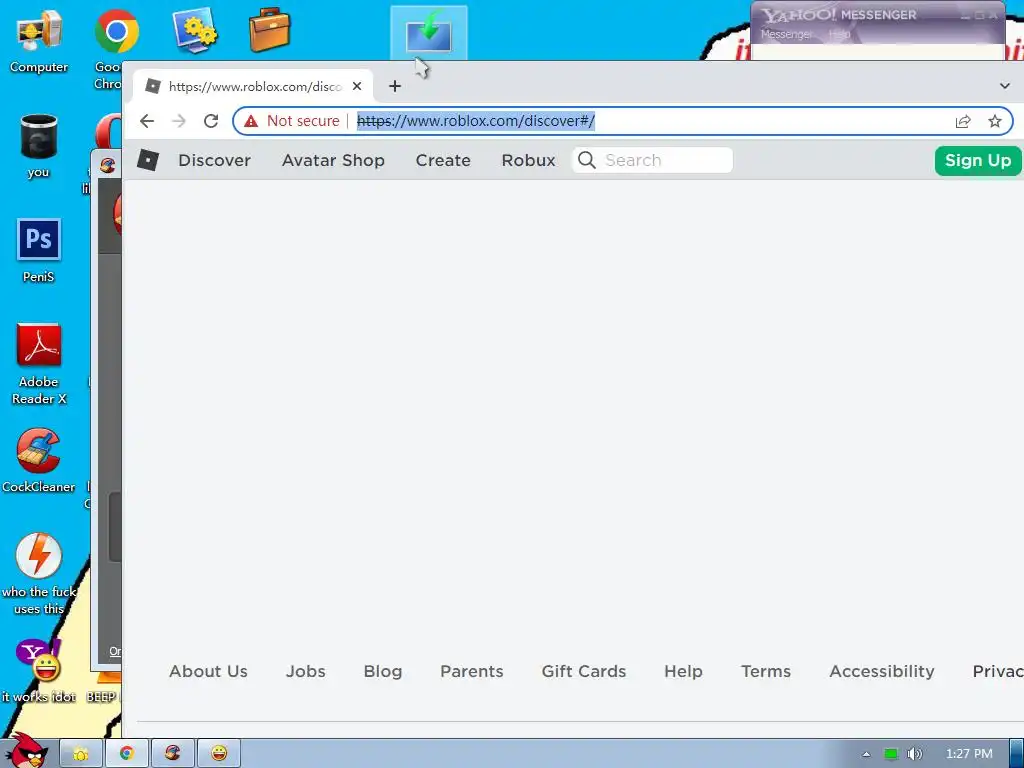This screenshot has width=1024, height=768.
Task: Close the Roblox discover tab
Action: click(357, 86)
